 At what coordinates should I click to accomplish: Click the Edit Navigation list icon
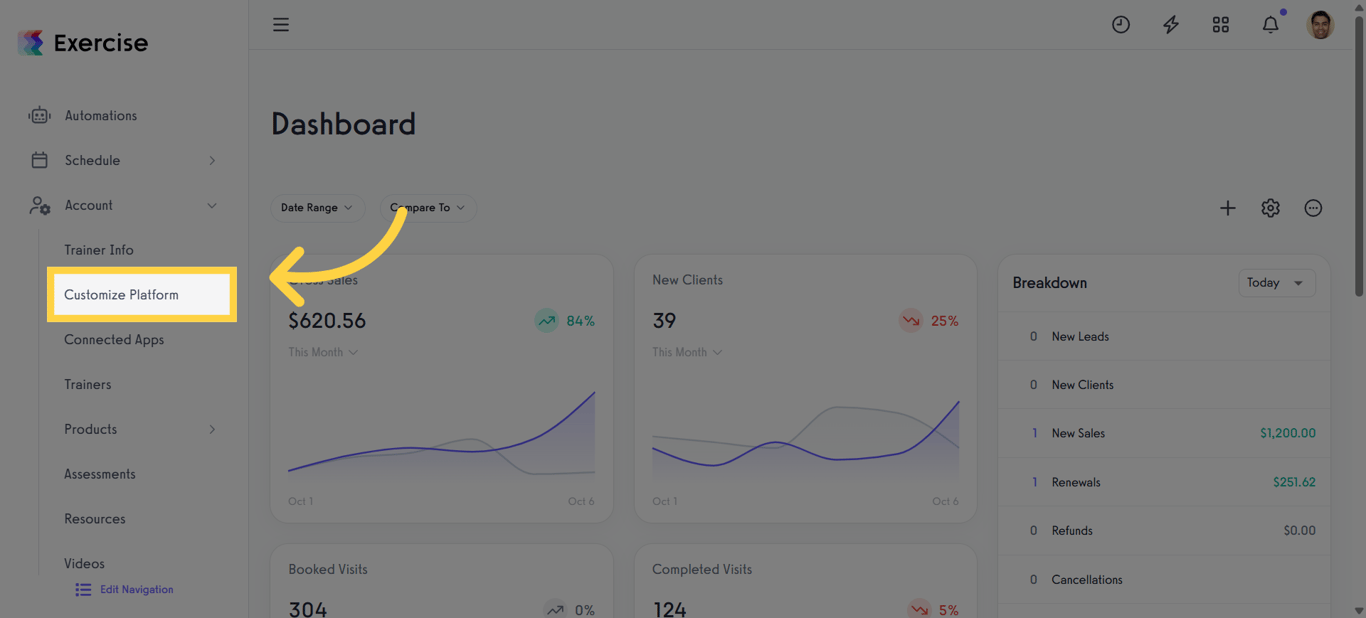[83, 590]
